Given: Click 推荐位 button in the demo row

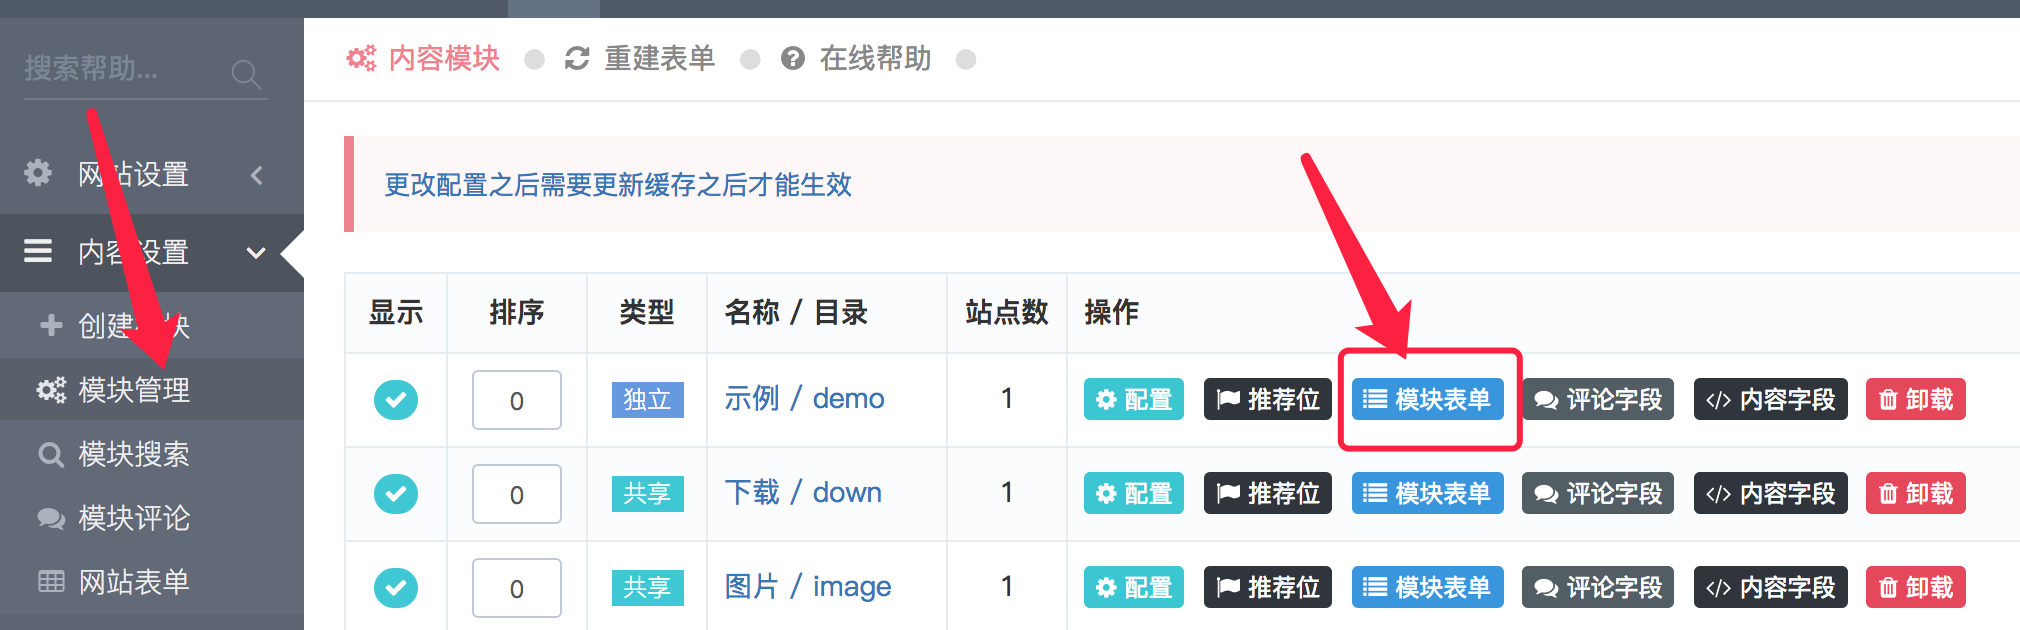Looking at the screenshot, I should click(x=1268, y=399).
